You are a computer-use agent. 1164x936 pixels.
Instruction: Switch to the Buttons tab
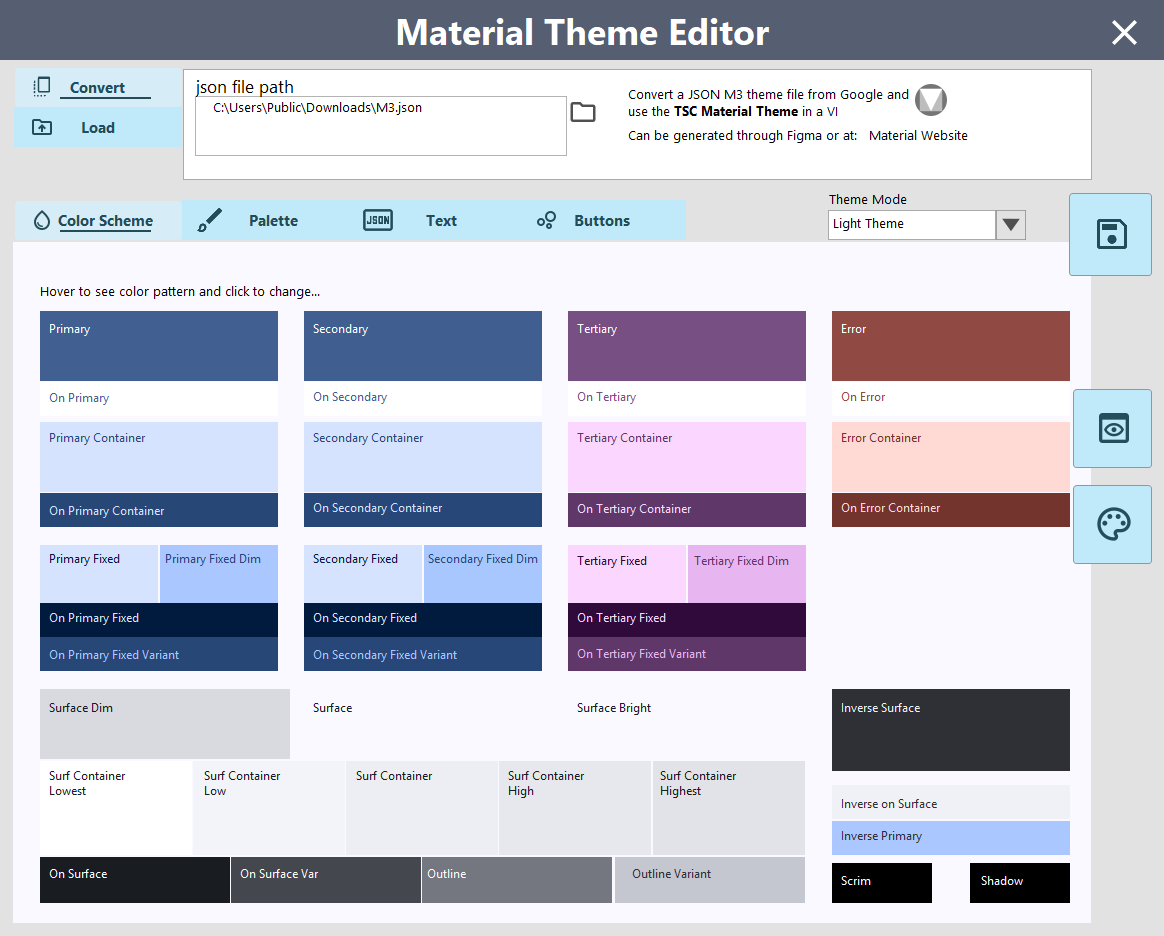(601, 221)
